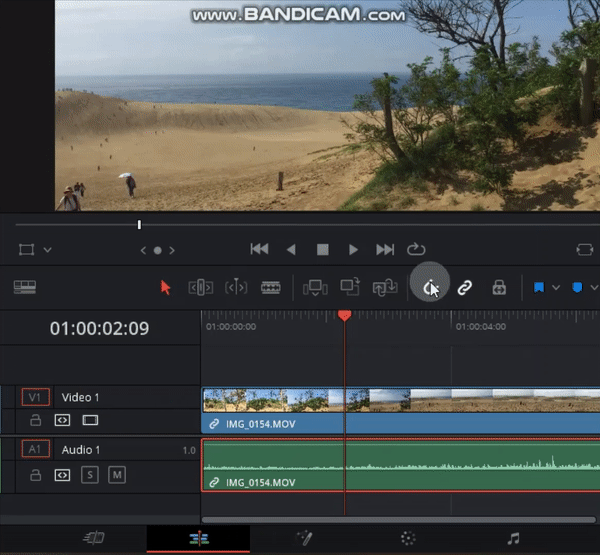
Task: Open the marker color dropdown arrow
Action: [x=594, y=287]
